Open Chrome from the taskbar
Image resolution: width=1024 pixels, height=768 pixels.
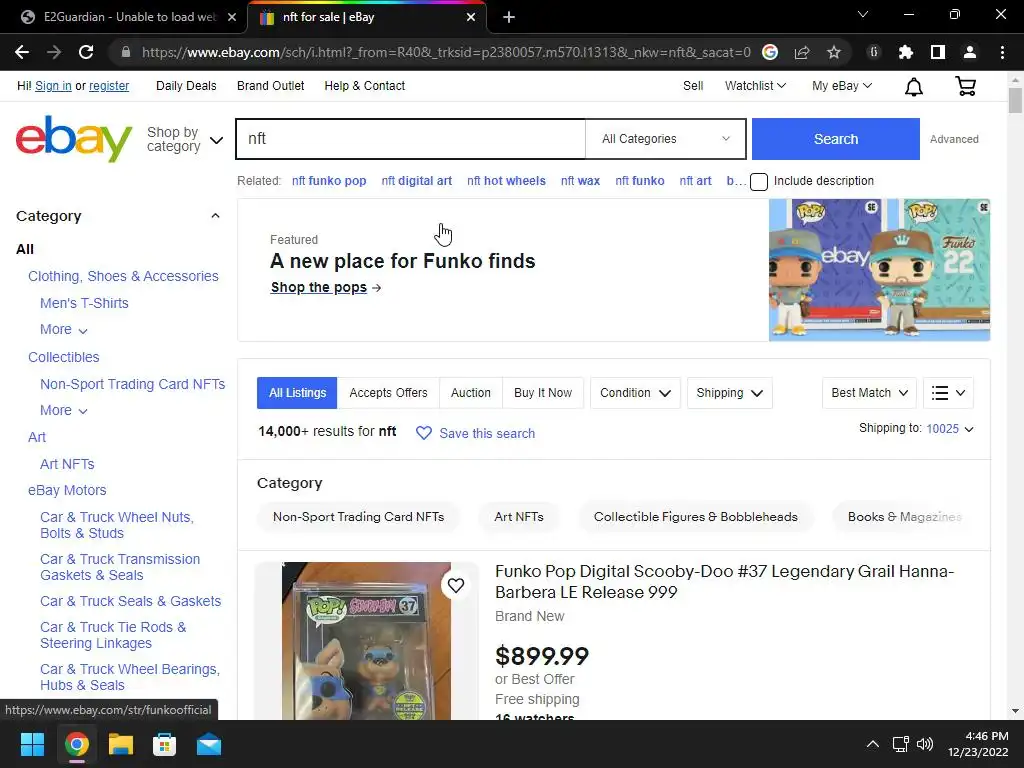coord(76,744)
